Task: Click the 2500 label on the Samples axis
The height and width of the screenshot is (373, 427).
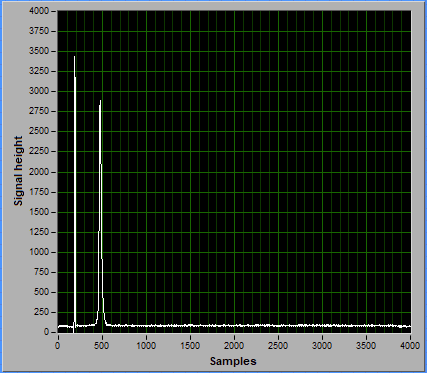Action: click(x=278, y=346)
